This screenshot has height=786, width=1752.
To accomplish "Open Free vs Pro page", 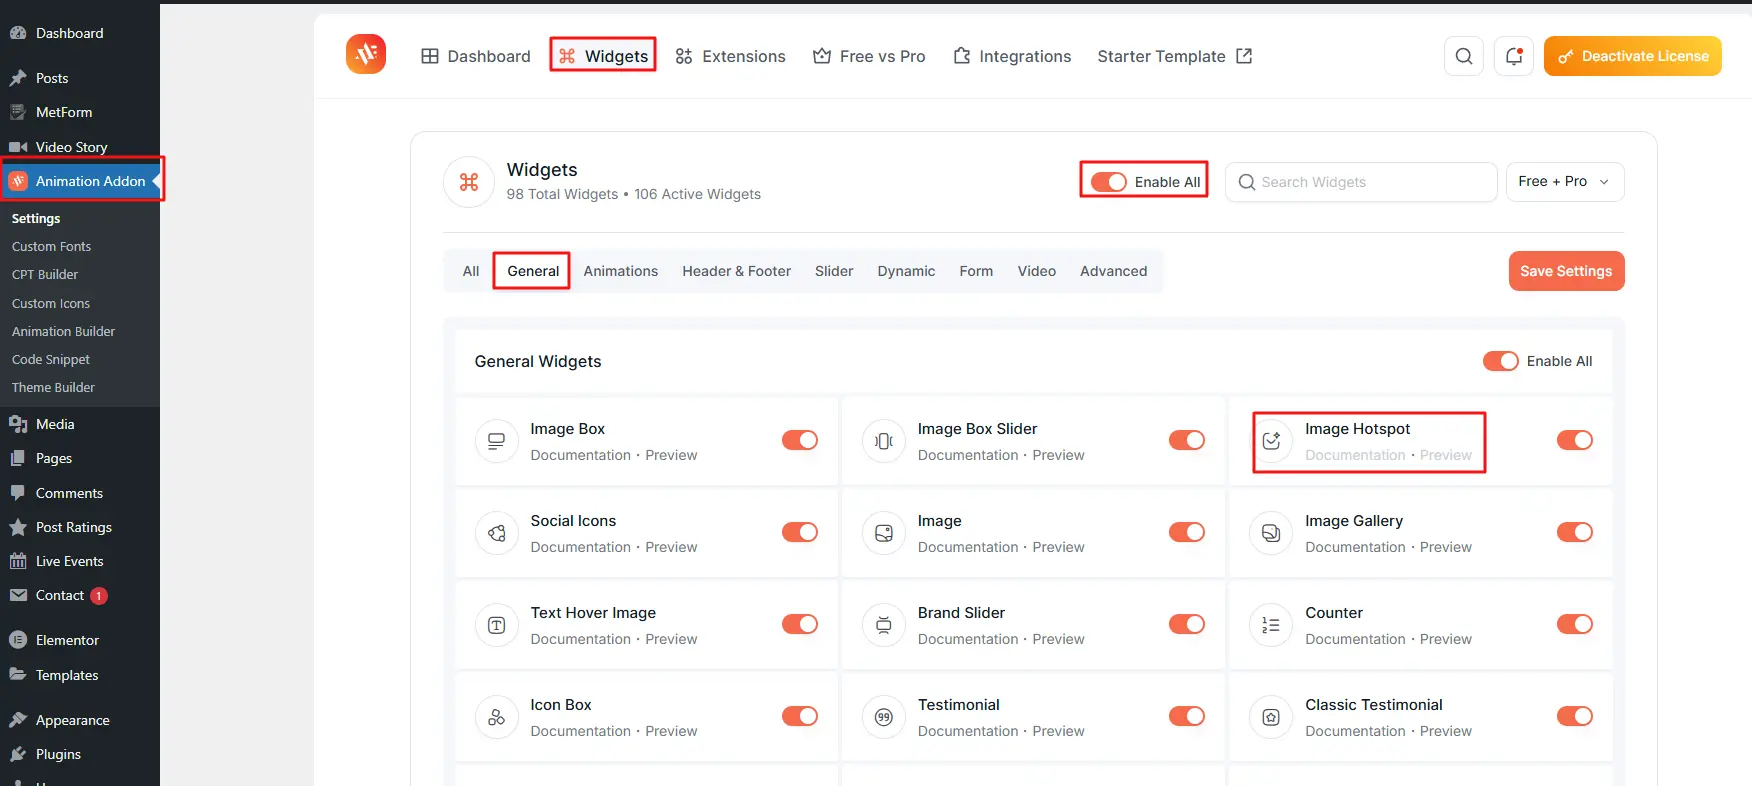I will pyautogui.click(x=869, y=56).
